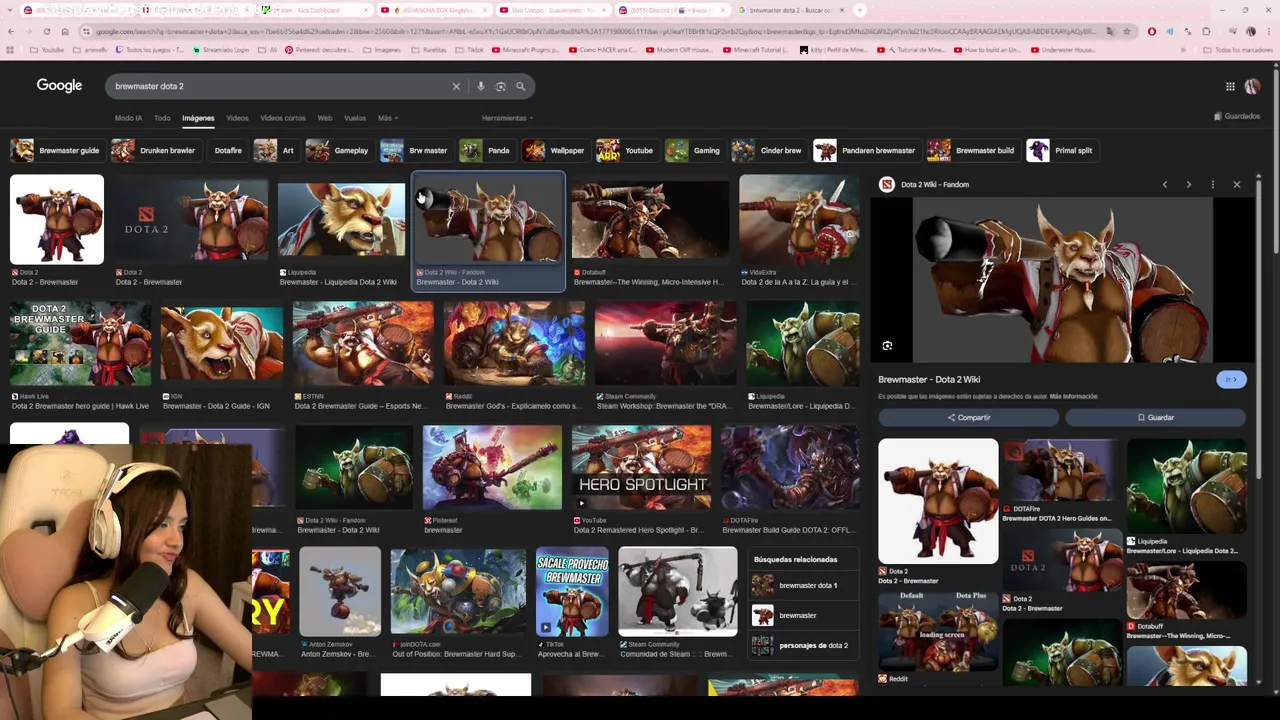The image size is (1280, 720).
Task: Go to previous image in preview panel
Action: (1165, 184)
